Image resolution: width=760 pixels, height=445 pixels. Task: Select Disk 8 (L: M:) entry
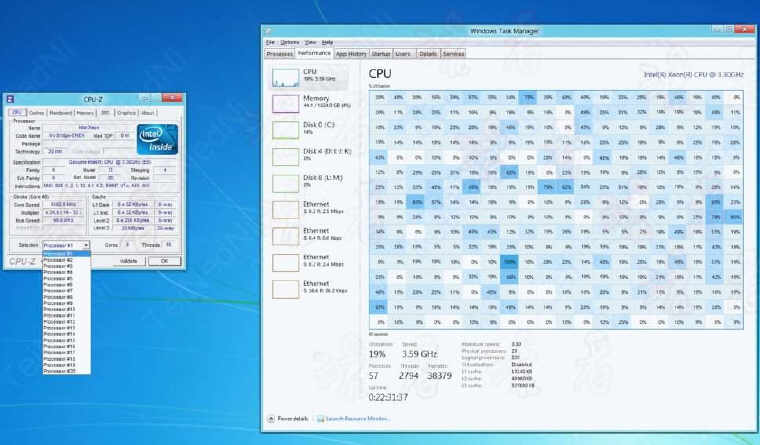(x=310, y=183)
